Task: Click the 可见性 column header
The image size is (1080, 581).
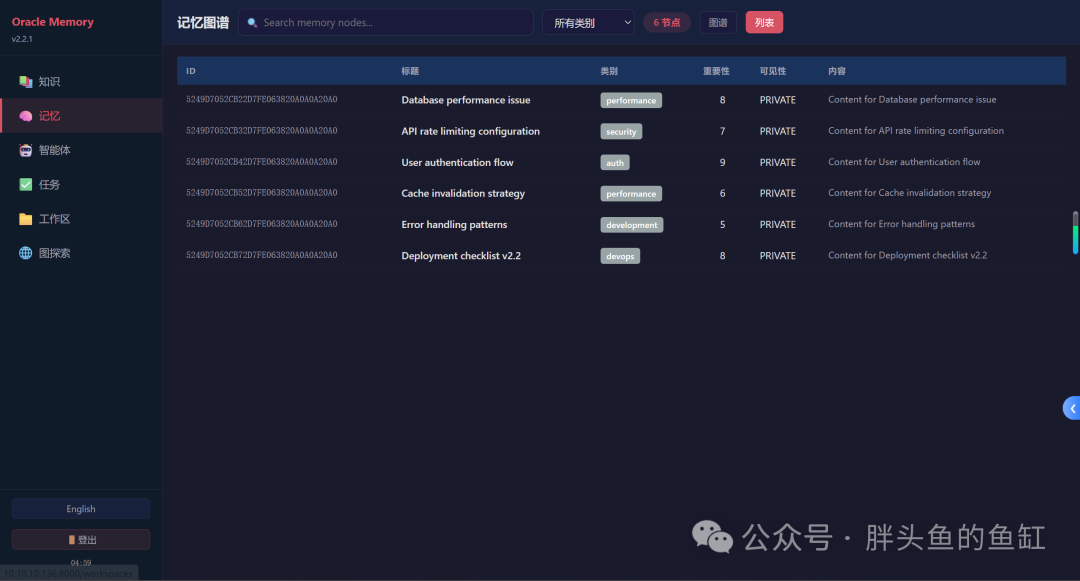Action: (773, 71)
